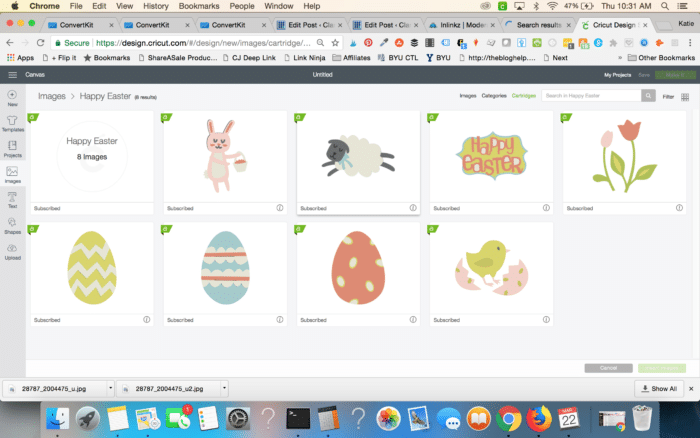The height and width of the screenshot is (438, 700).
Task: Select the yellow zigzag egg image
Action: (92, 268)
